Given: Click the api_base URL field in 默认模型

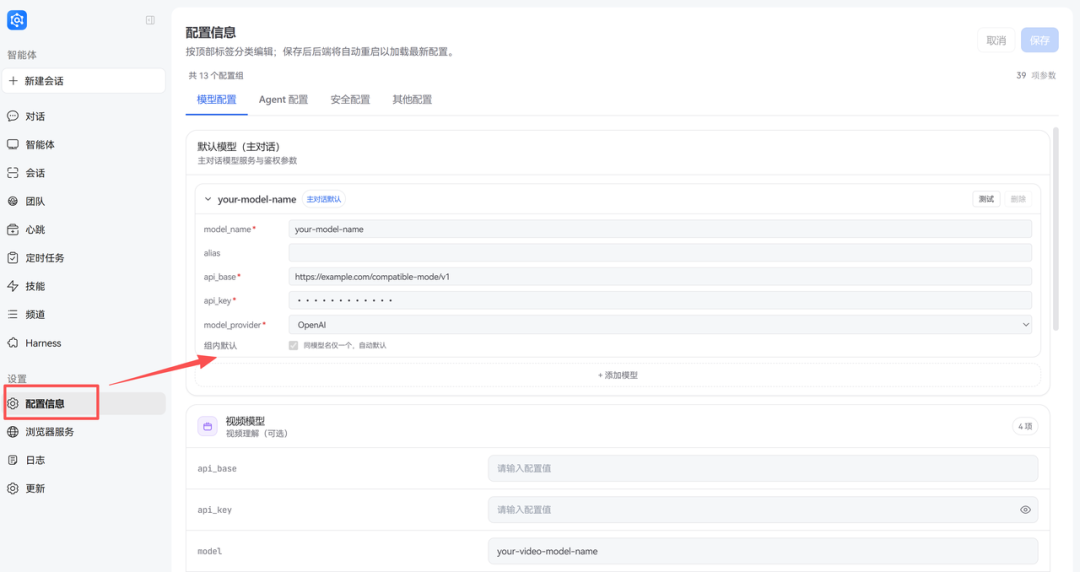Looking at the screenshot, I should (660, 276).
